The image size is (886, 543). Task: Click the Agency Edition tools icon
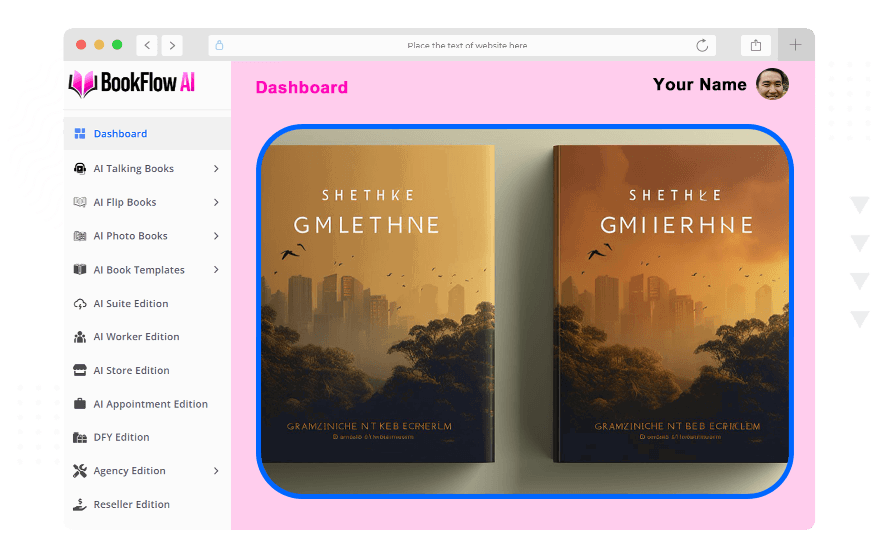[80, 471]
